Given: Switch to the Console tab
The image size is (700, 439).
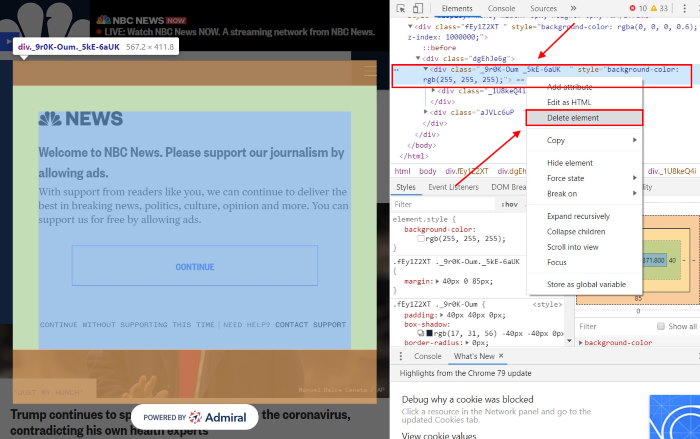Looking at the screenshot, I should coord(501,8).
